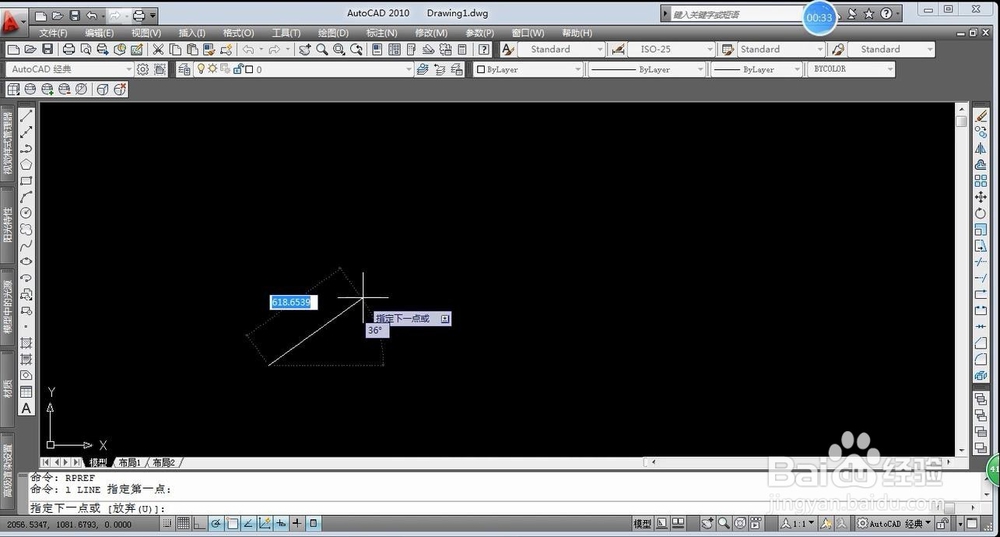Select the Table tool
This screenshot has width=1000, height=537.
(x=26, y=392)
